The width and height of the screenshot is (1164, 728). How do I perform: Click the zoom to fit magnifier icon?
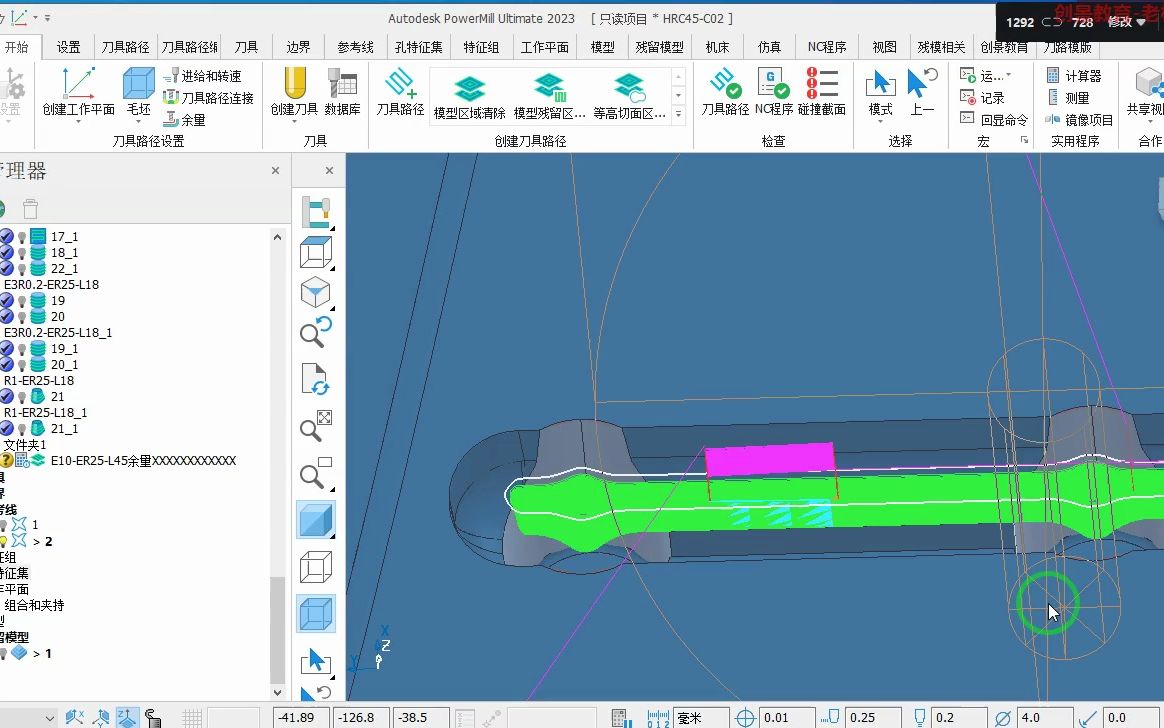point(316,427)
